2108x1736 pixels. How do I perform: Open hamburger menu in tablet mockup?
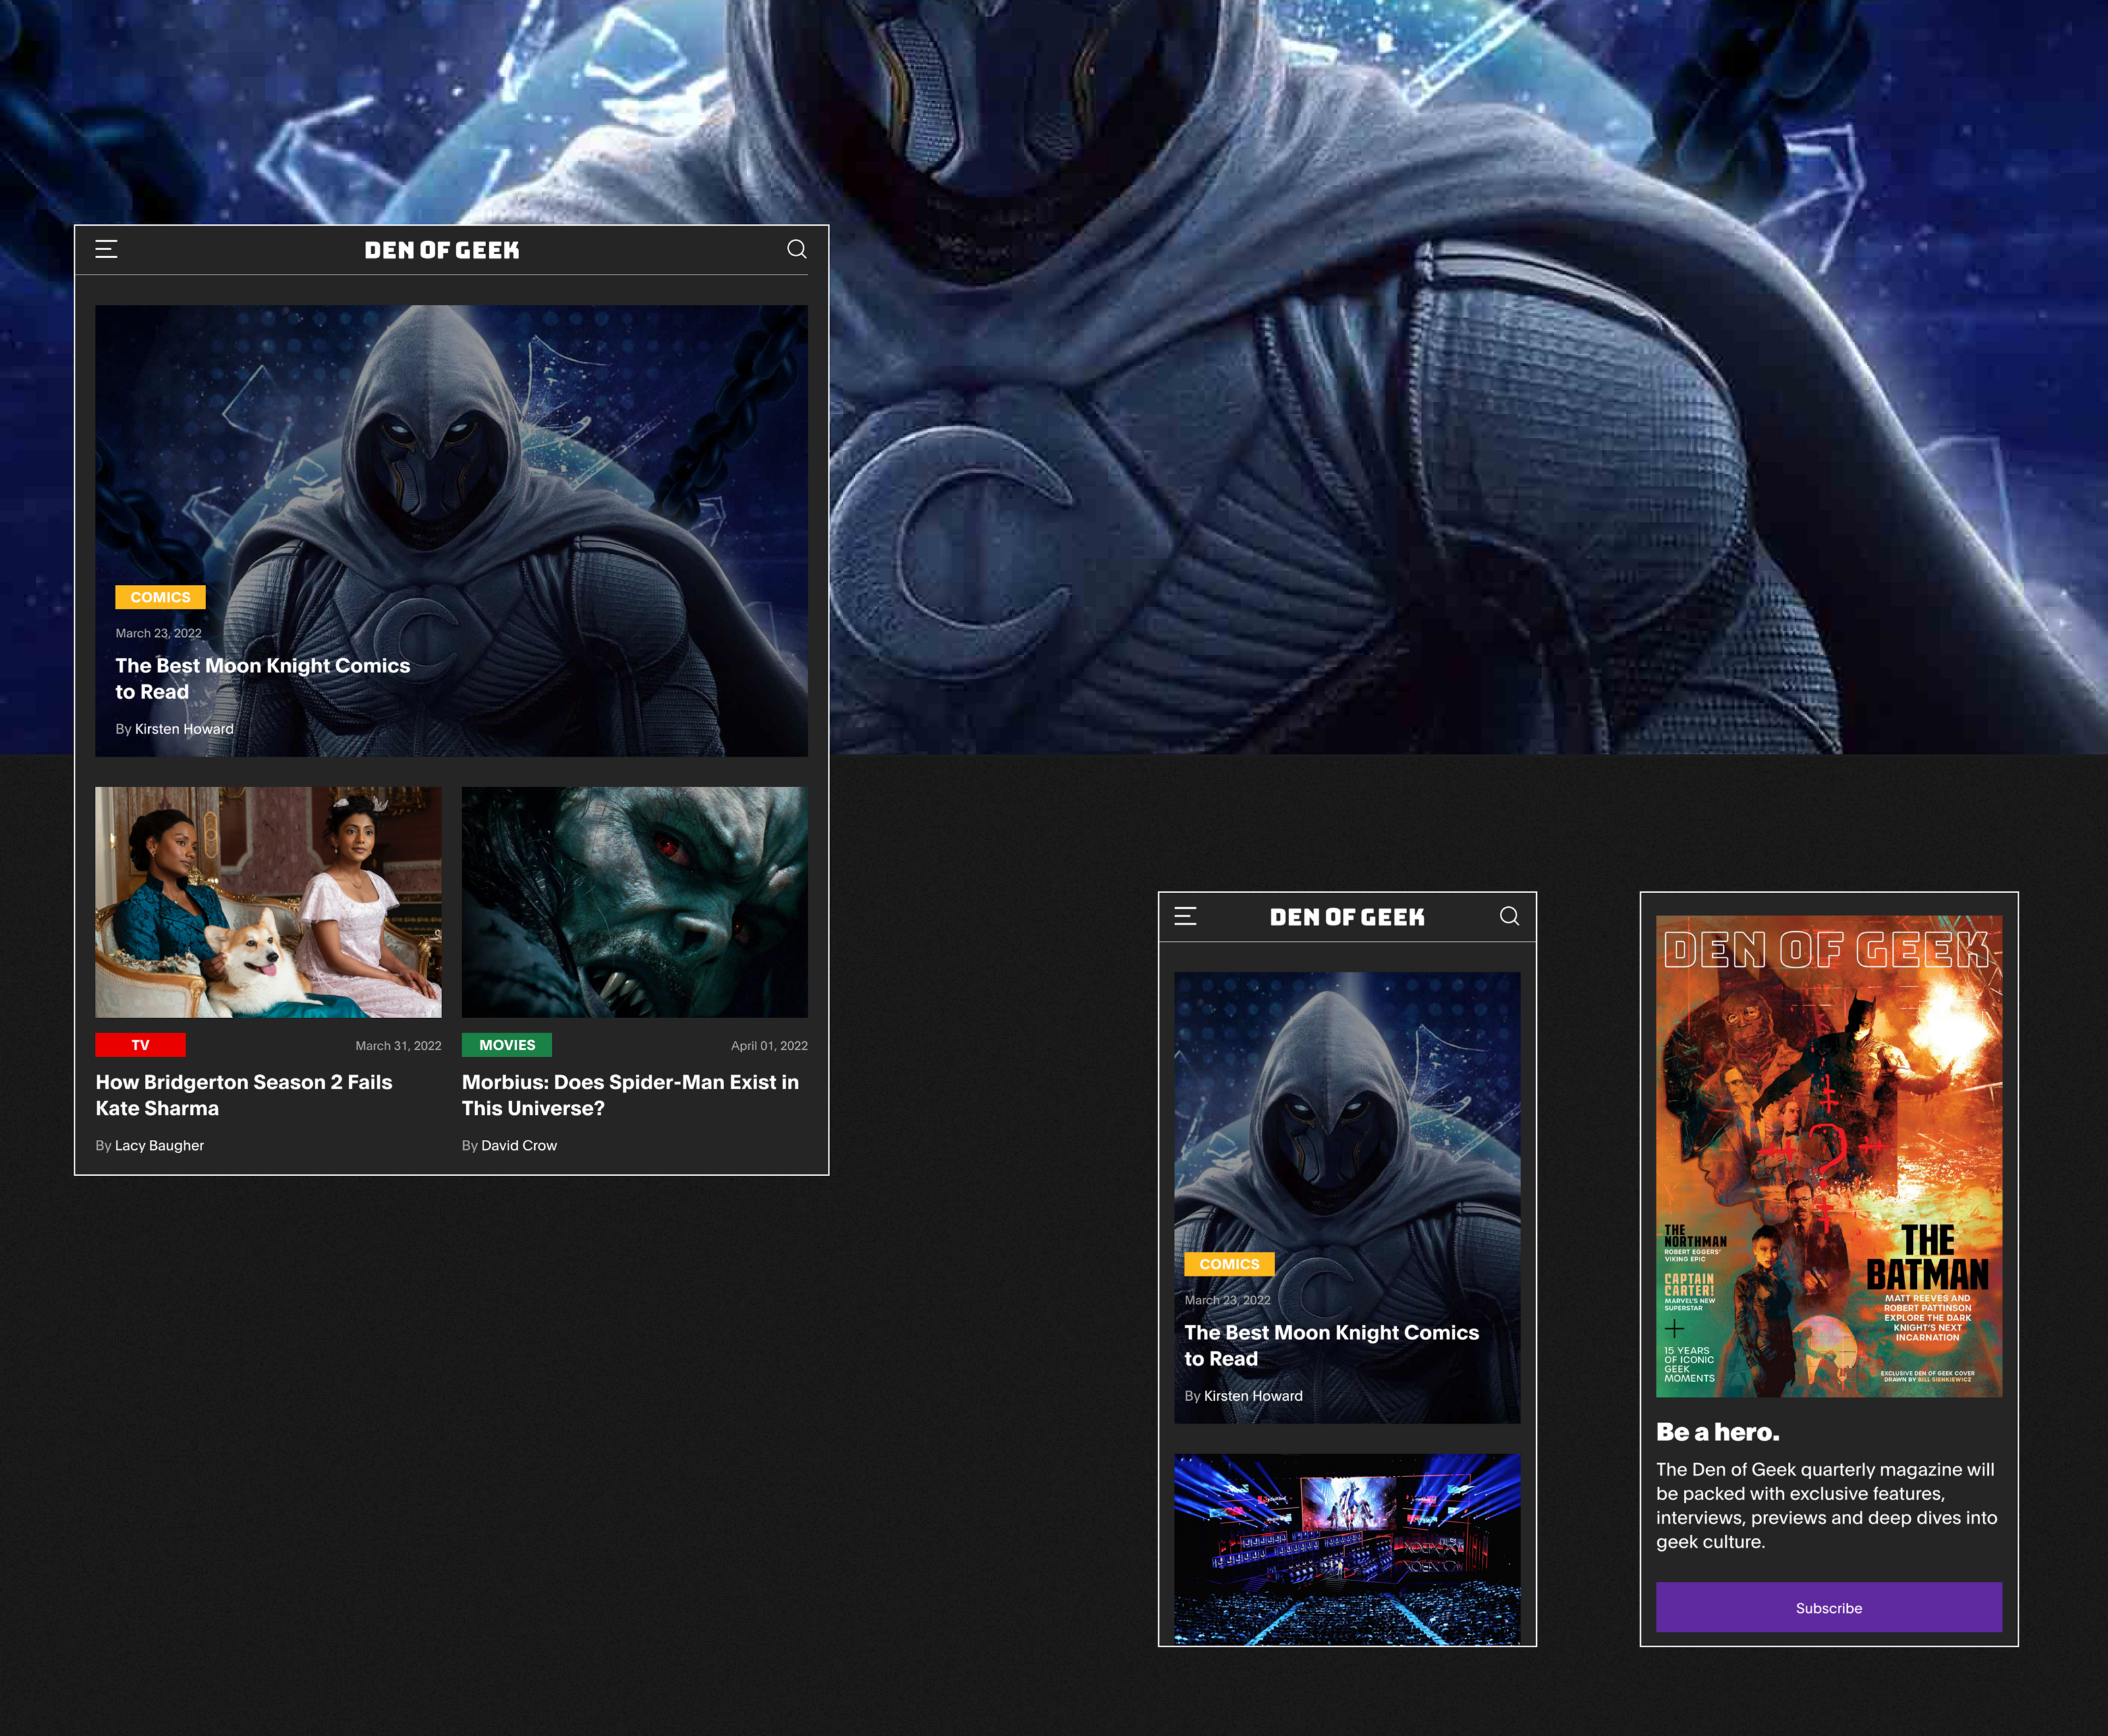(106, 249)
